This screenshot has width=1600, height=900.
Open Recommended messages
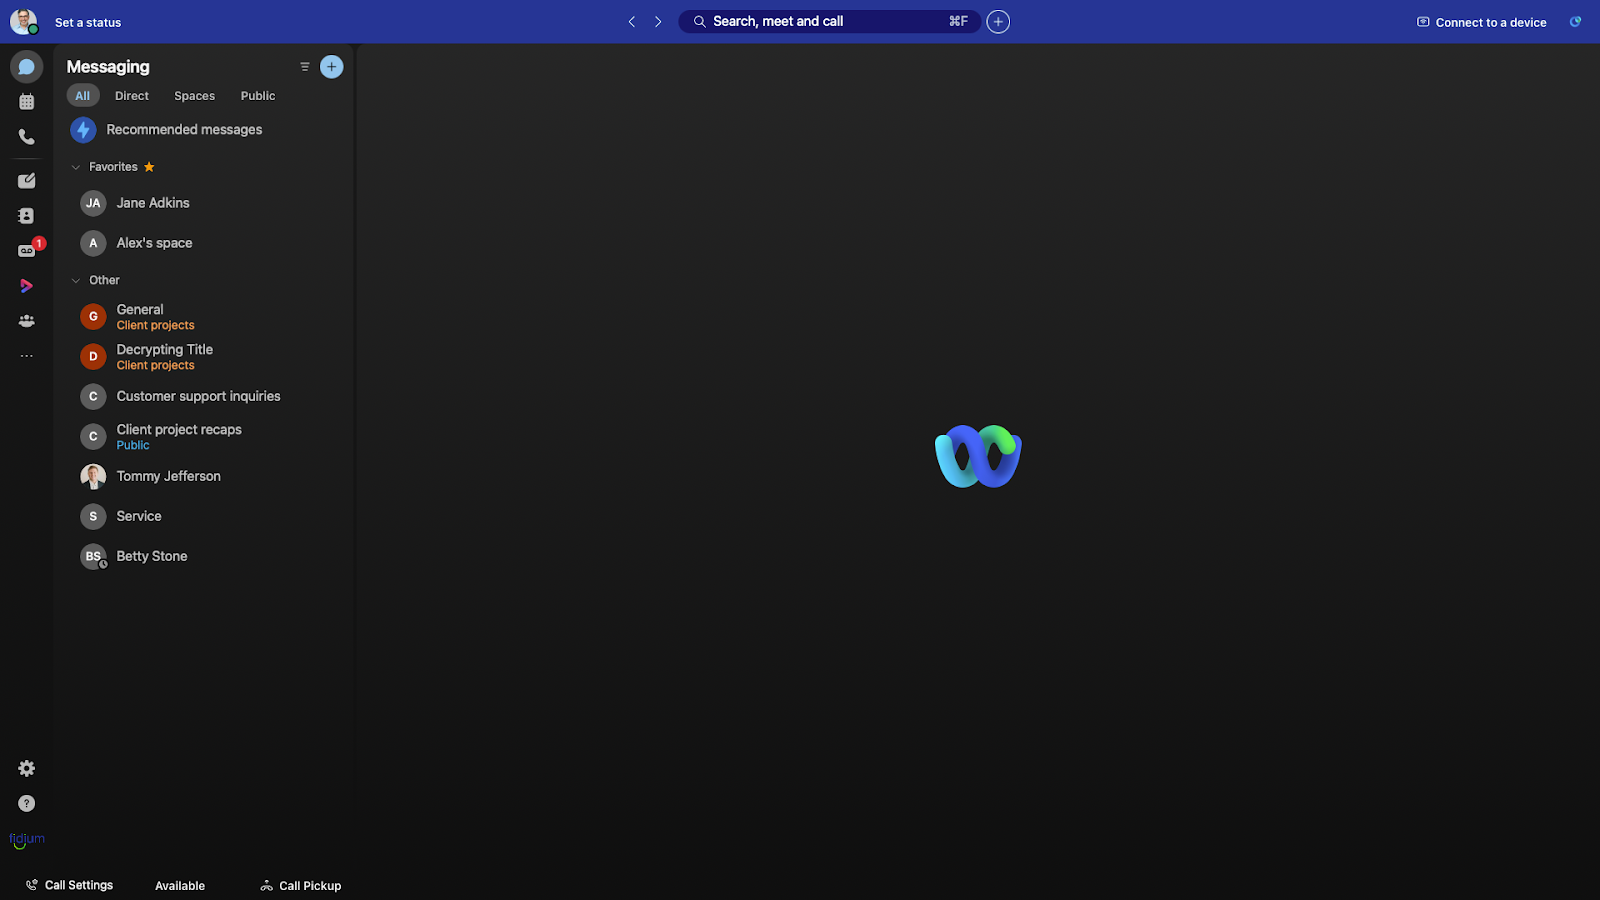point(205,130)
